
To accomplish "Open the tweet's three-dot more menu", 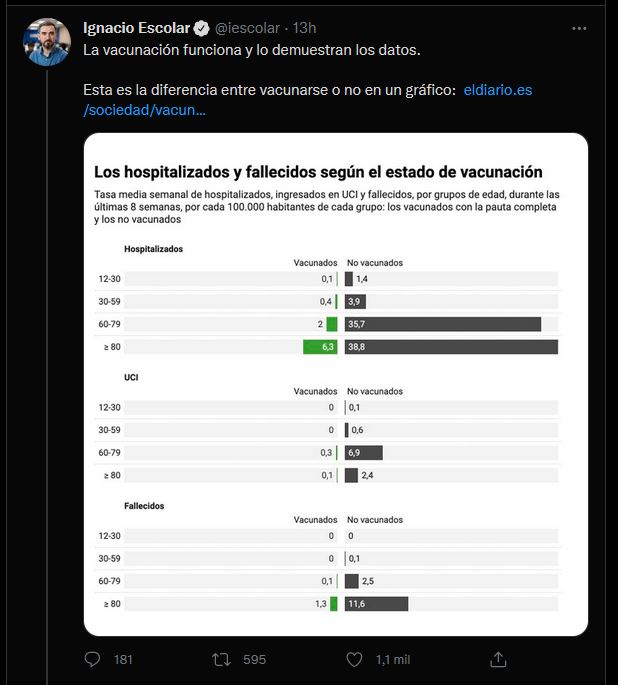I will [x=579, y=28].
